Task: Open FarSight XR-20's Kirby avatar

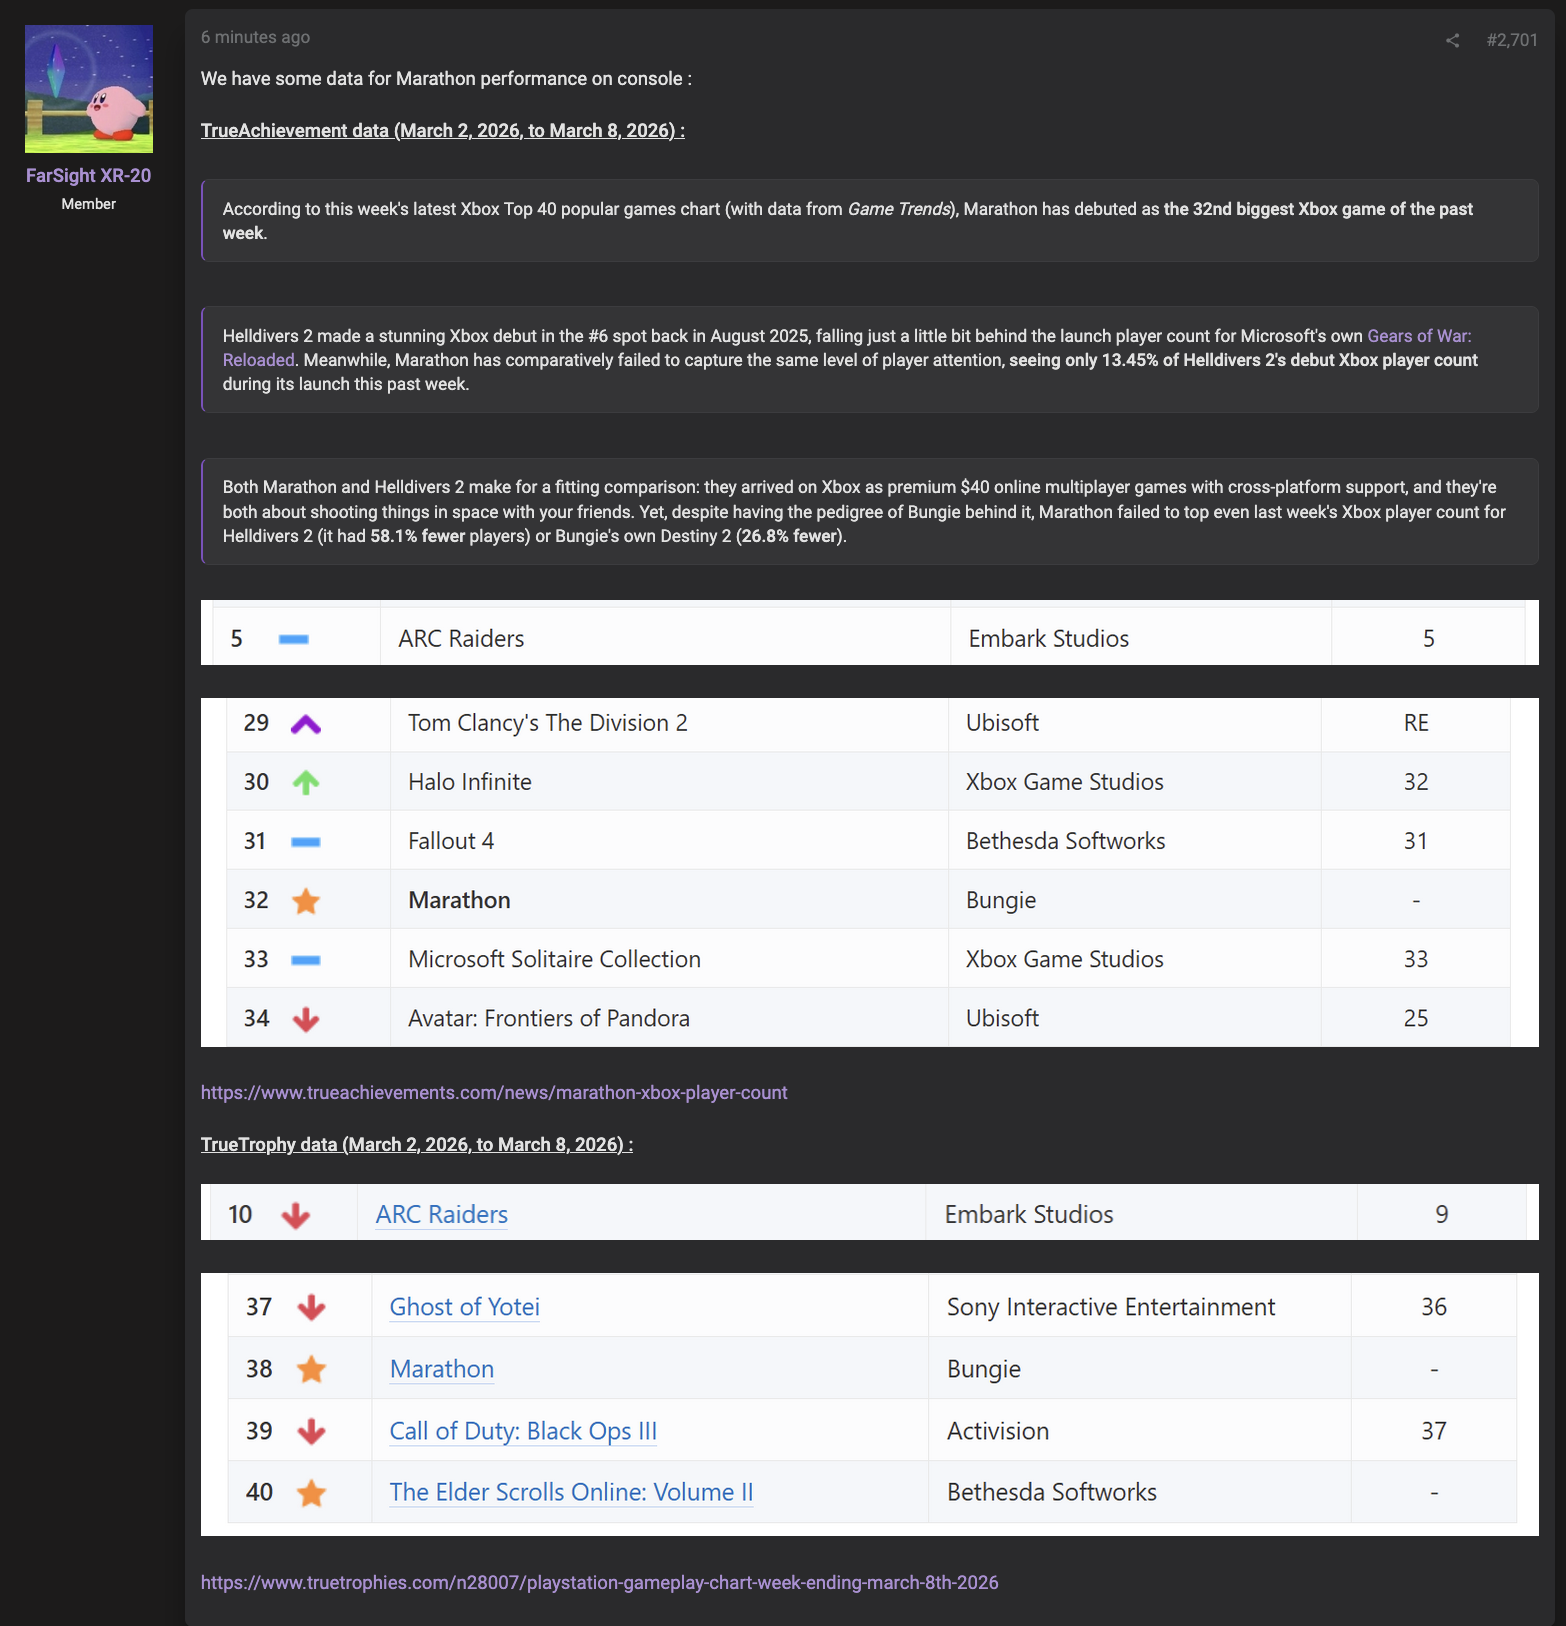Action: tap(89, 89)
